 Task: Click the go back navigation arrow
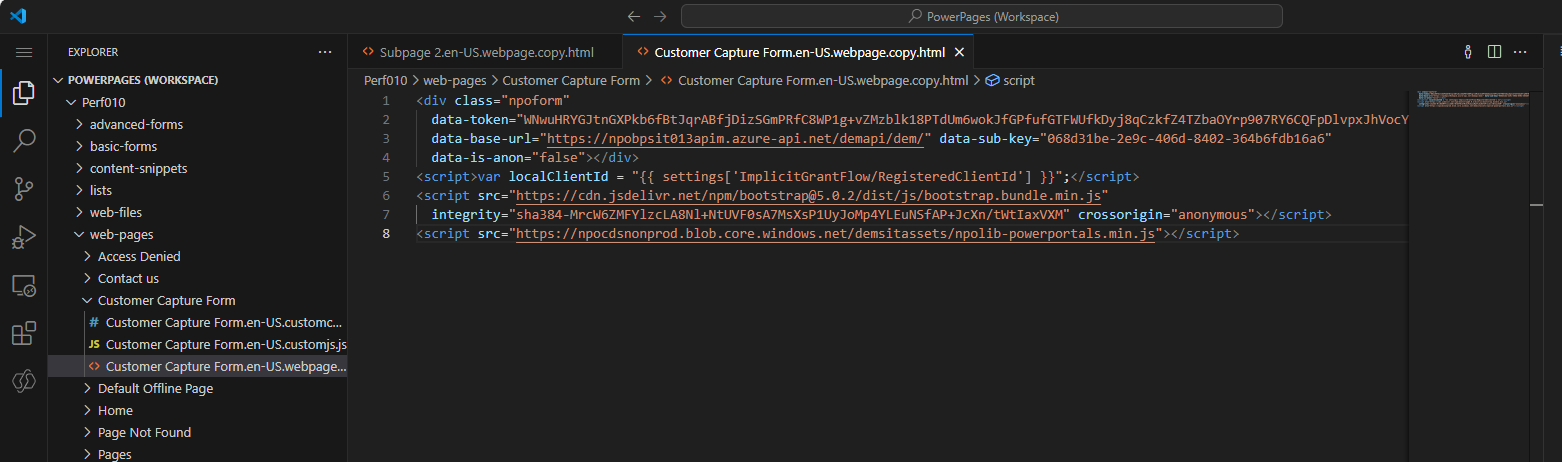(633, 16)
